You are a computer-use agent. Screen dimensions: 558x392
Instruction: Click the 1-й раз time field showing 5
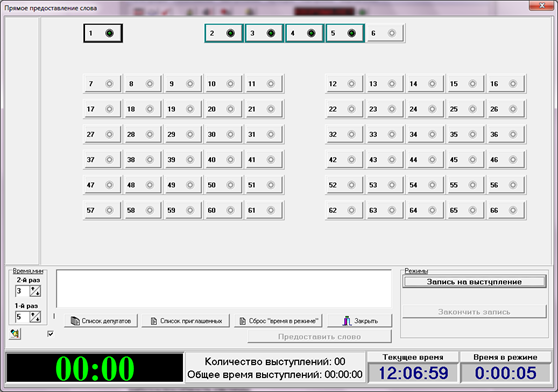click(x=22, y=317)
